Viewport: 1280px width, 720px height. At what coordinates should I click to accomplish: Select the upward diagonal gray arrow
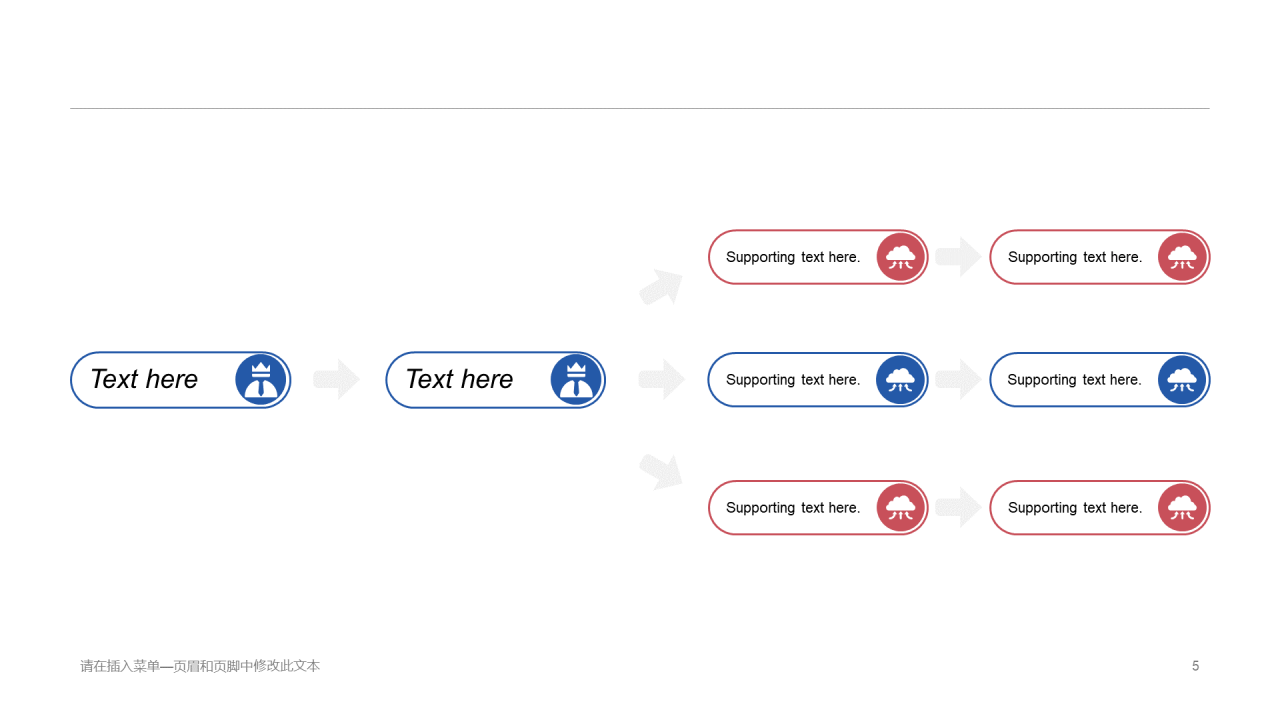click(x=661, y=287)
